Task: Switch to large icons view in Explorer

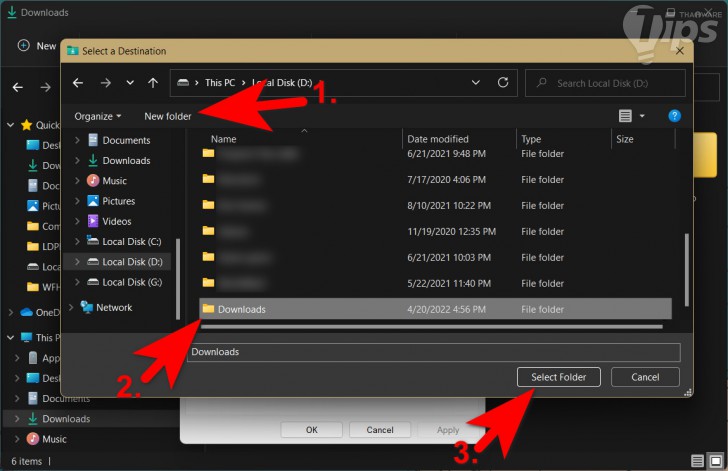Action: [x=715, y=461]
